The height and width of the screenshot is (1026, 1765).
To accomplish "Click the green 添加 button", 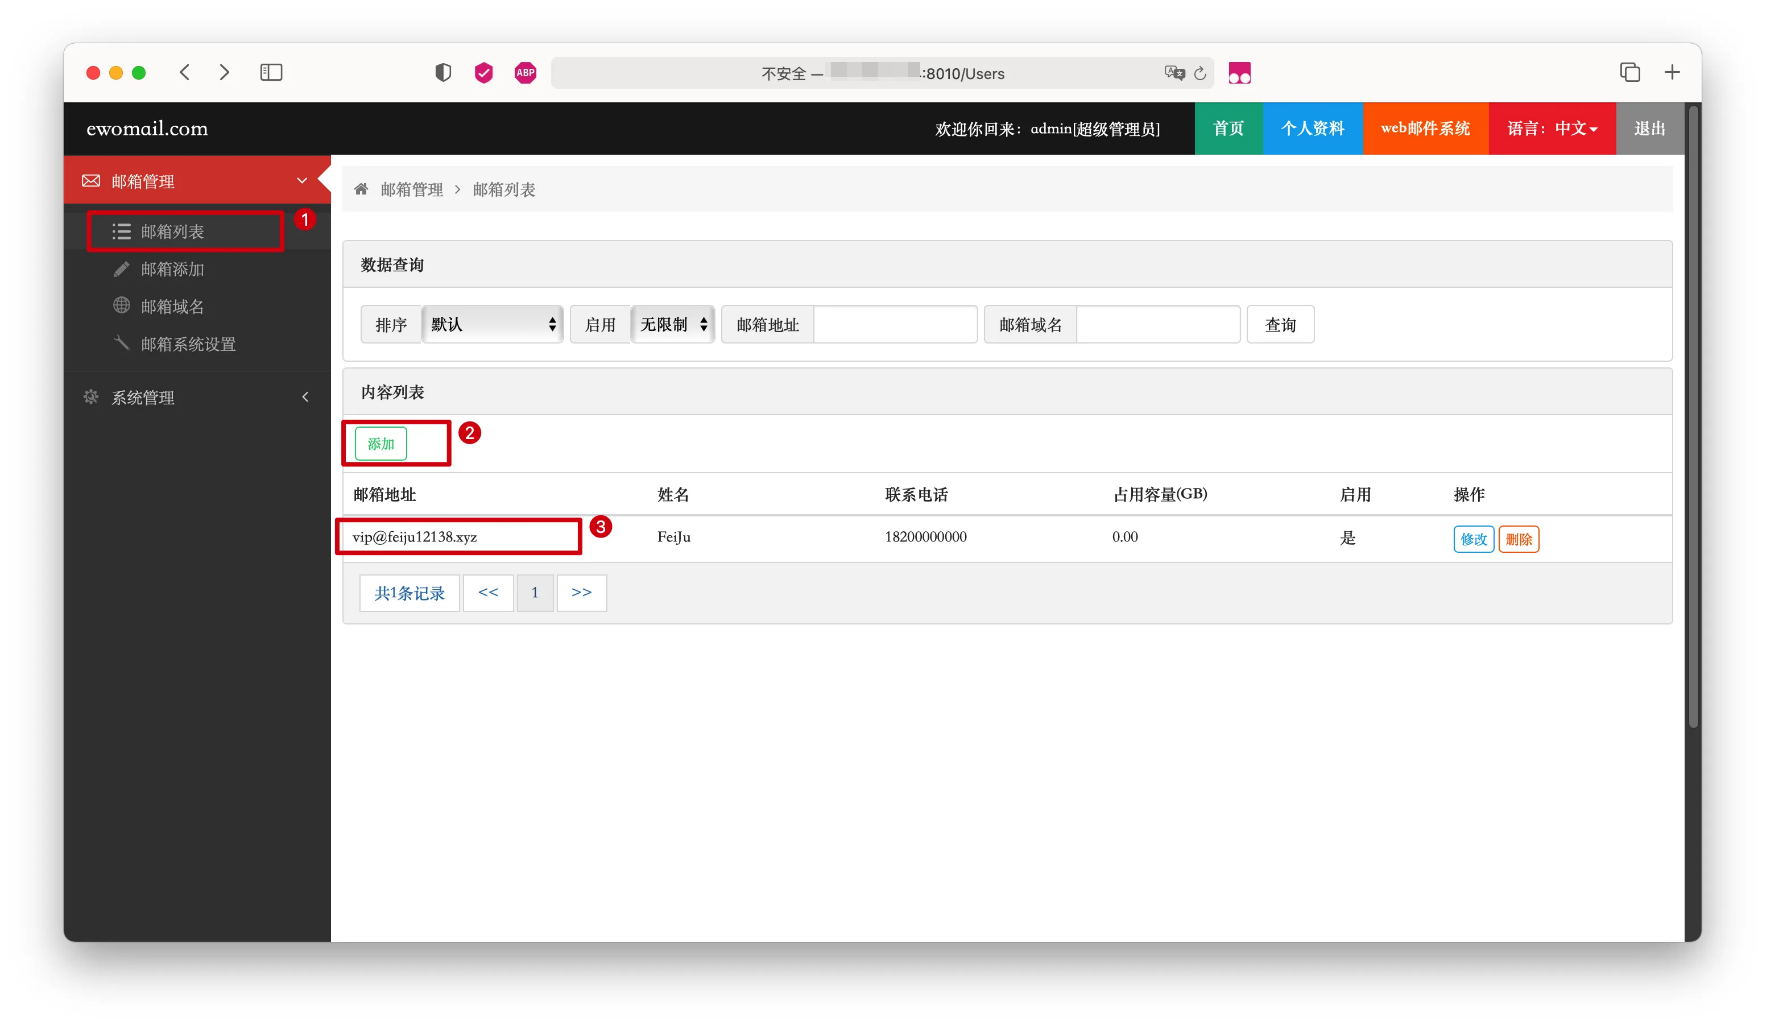I will [381, 443].
